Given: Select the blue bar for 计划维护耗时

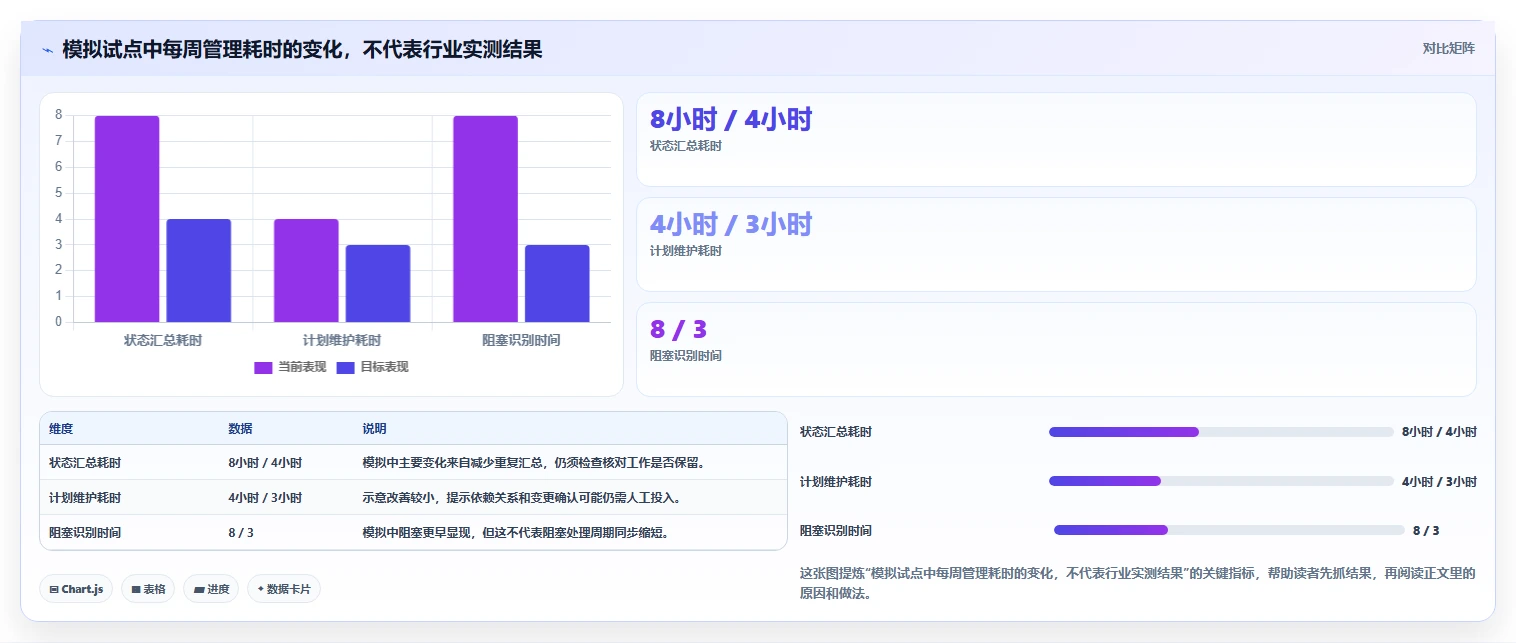Looking at the screenshot, I should pos(378,284).
